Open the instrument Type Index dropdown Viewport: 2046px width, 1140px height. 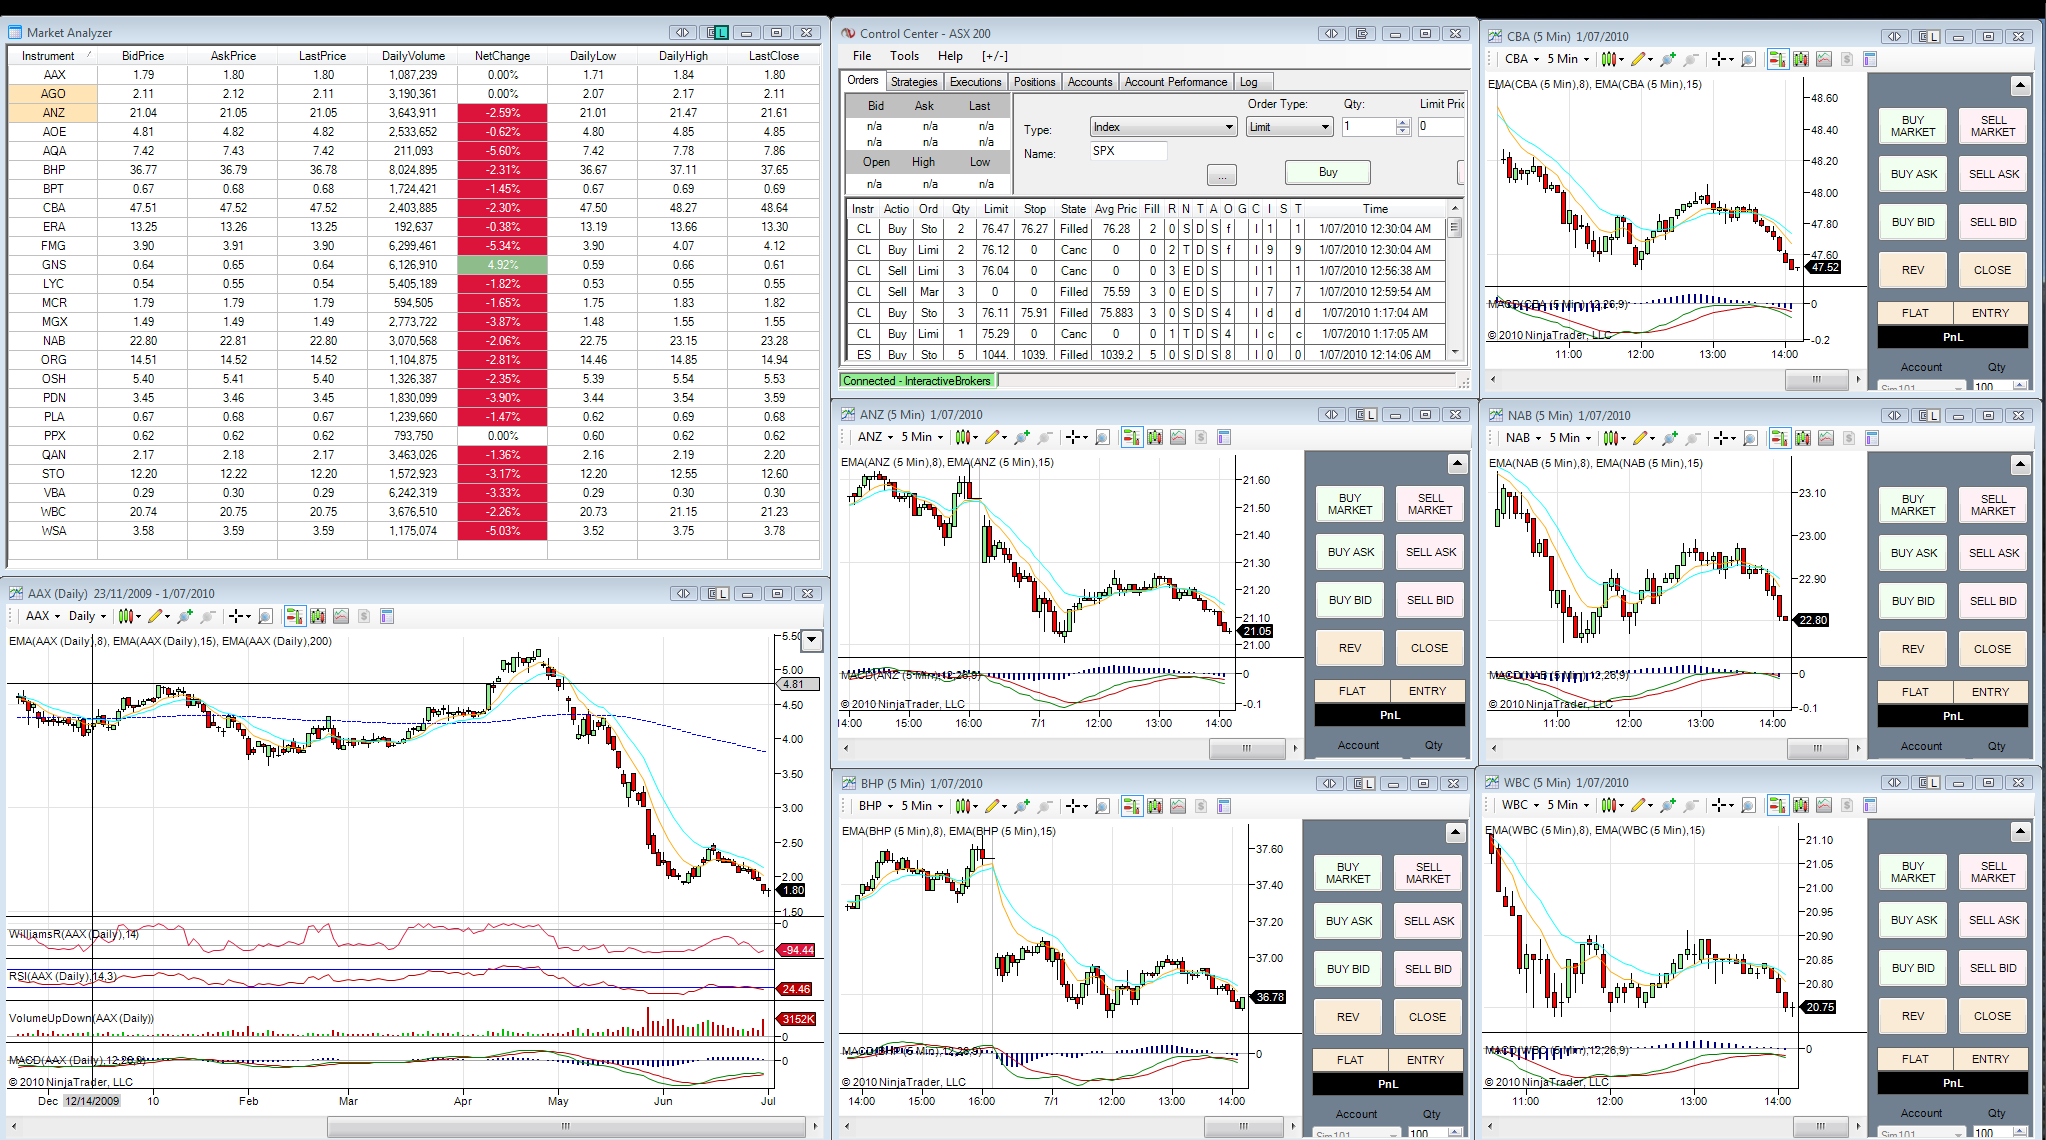[1164, 127]
